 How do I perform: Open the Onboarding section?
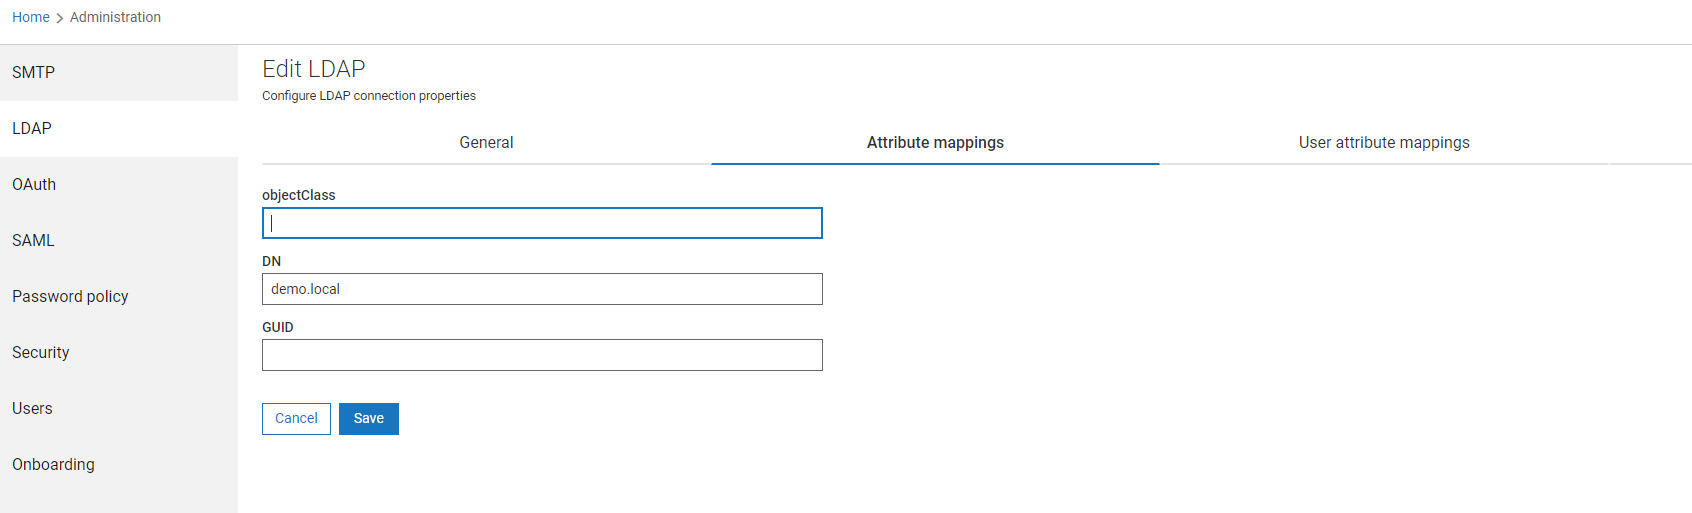click(53, 464)
